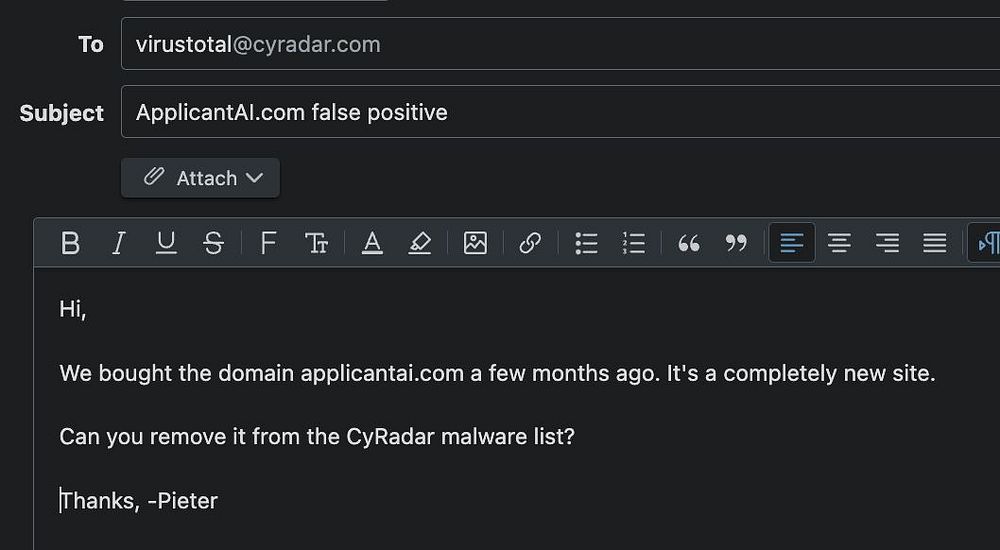Open the font family picker

tap(268, 243)
